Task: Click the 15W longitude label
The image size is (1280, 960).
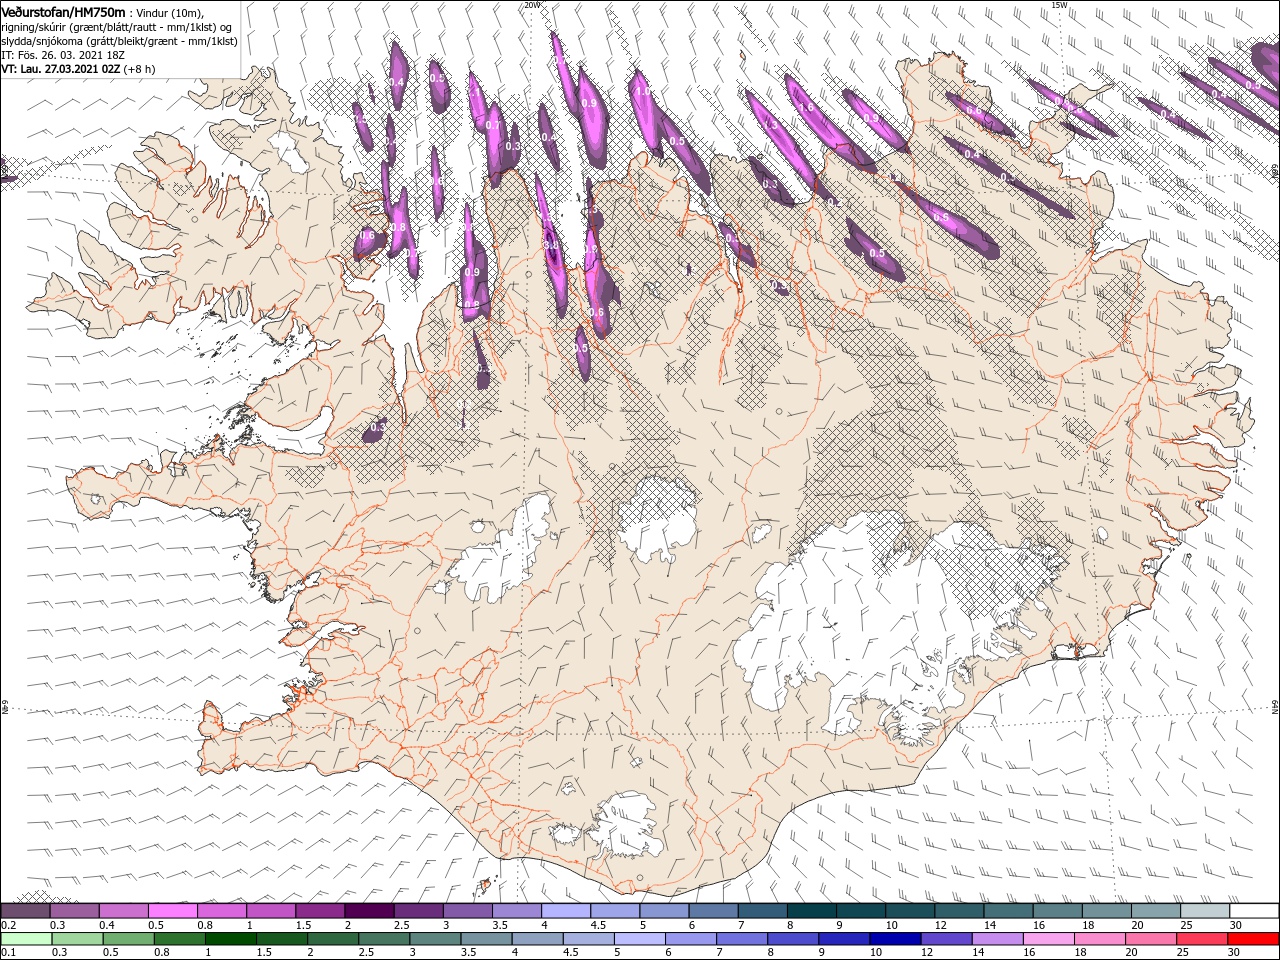Action: pos(1059,5)
